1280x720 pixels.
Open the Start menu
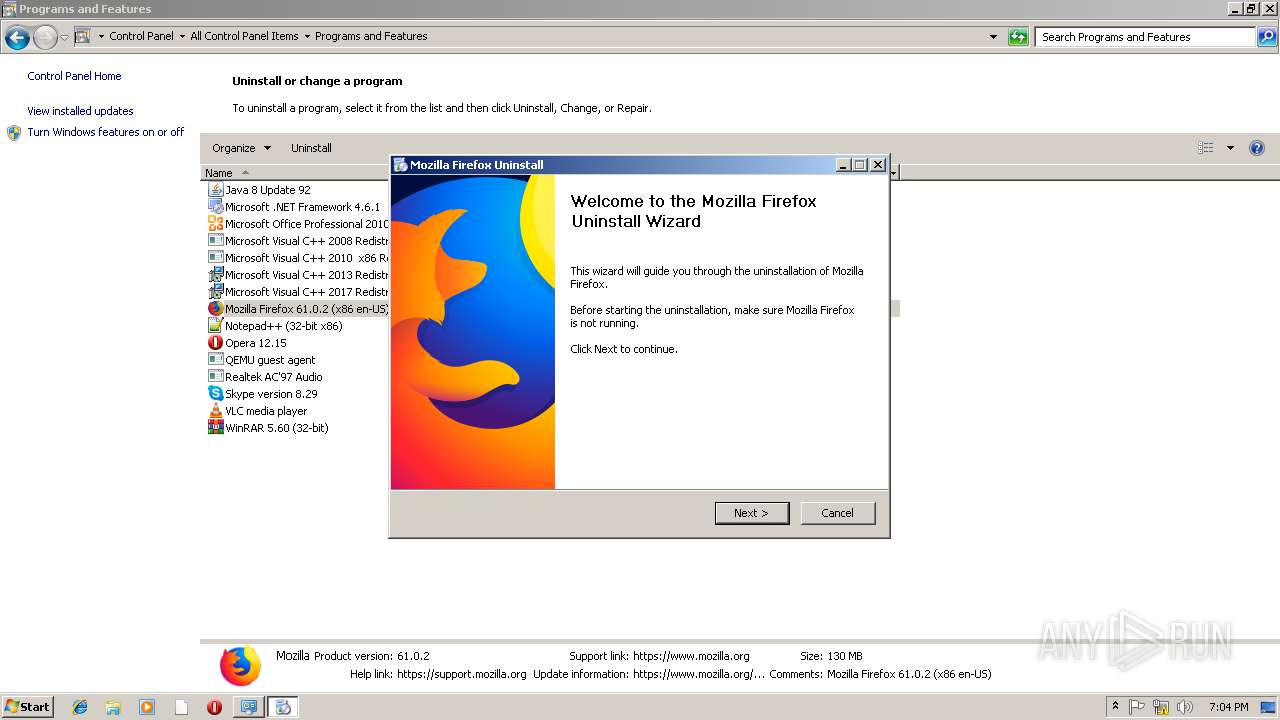click(x=27, y=707)
